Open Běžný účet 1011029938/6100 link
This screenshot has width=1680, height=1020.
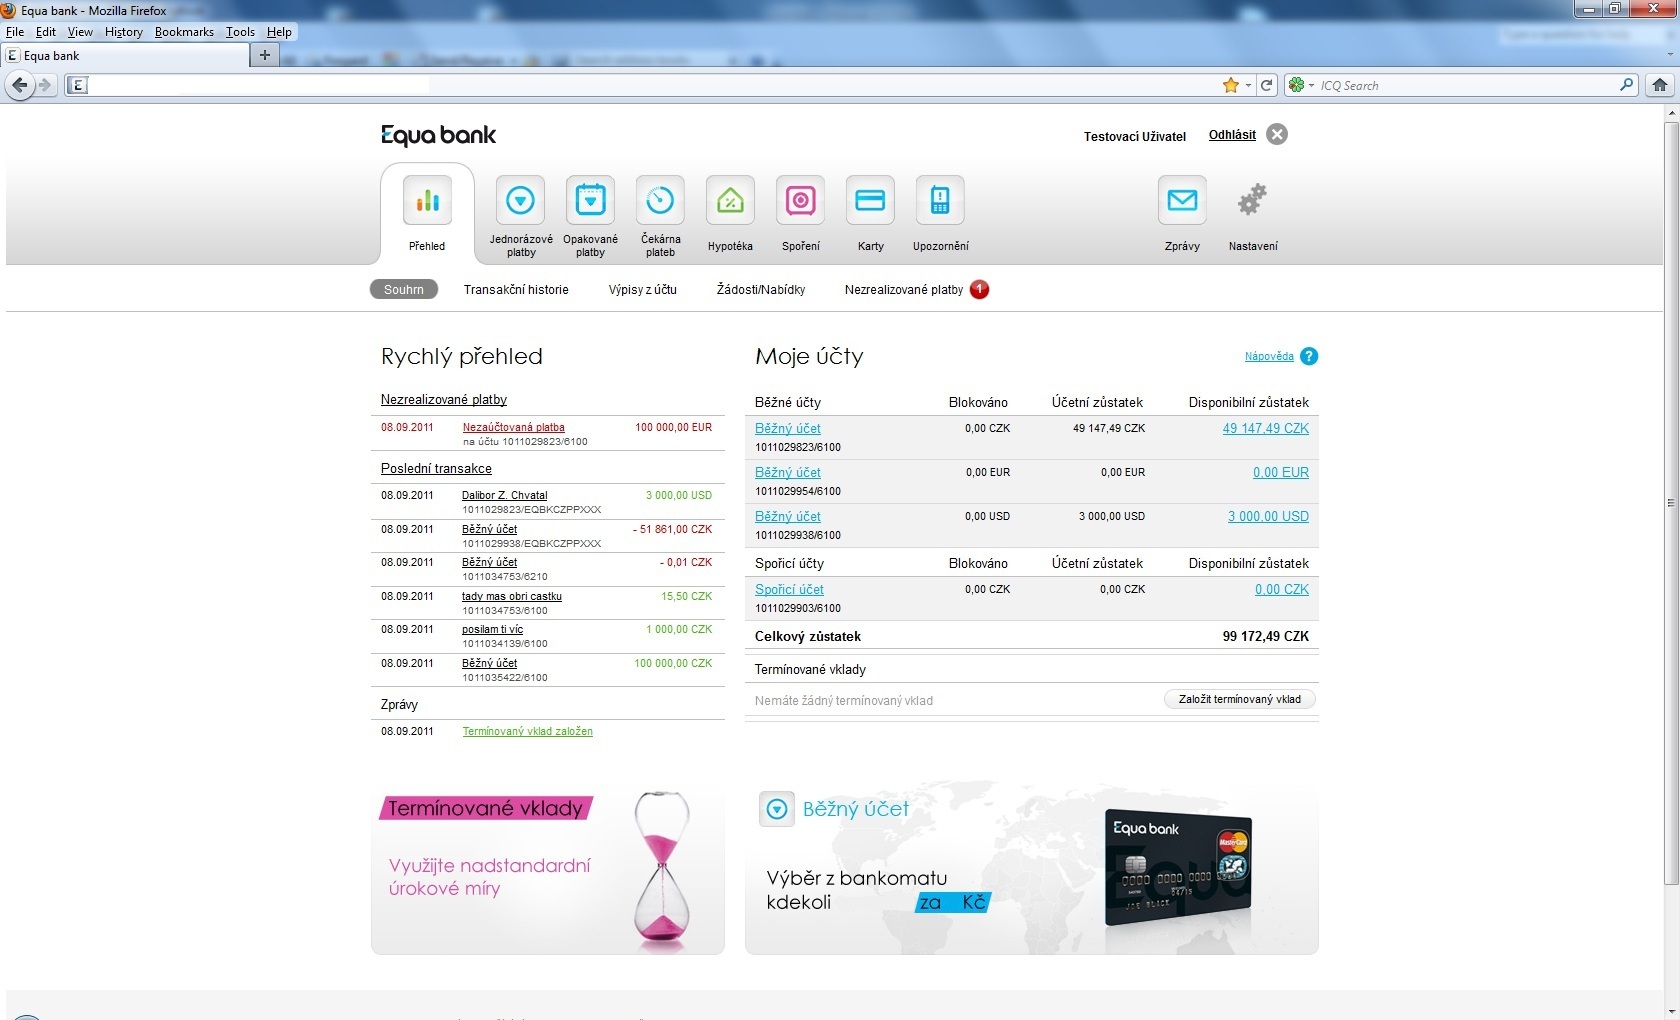(x=788, y=516)
